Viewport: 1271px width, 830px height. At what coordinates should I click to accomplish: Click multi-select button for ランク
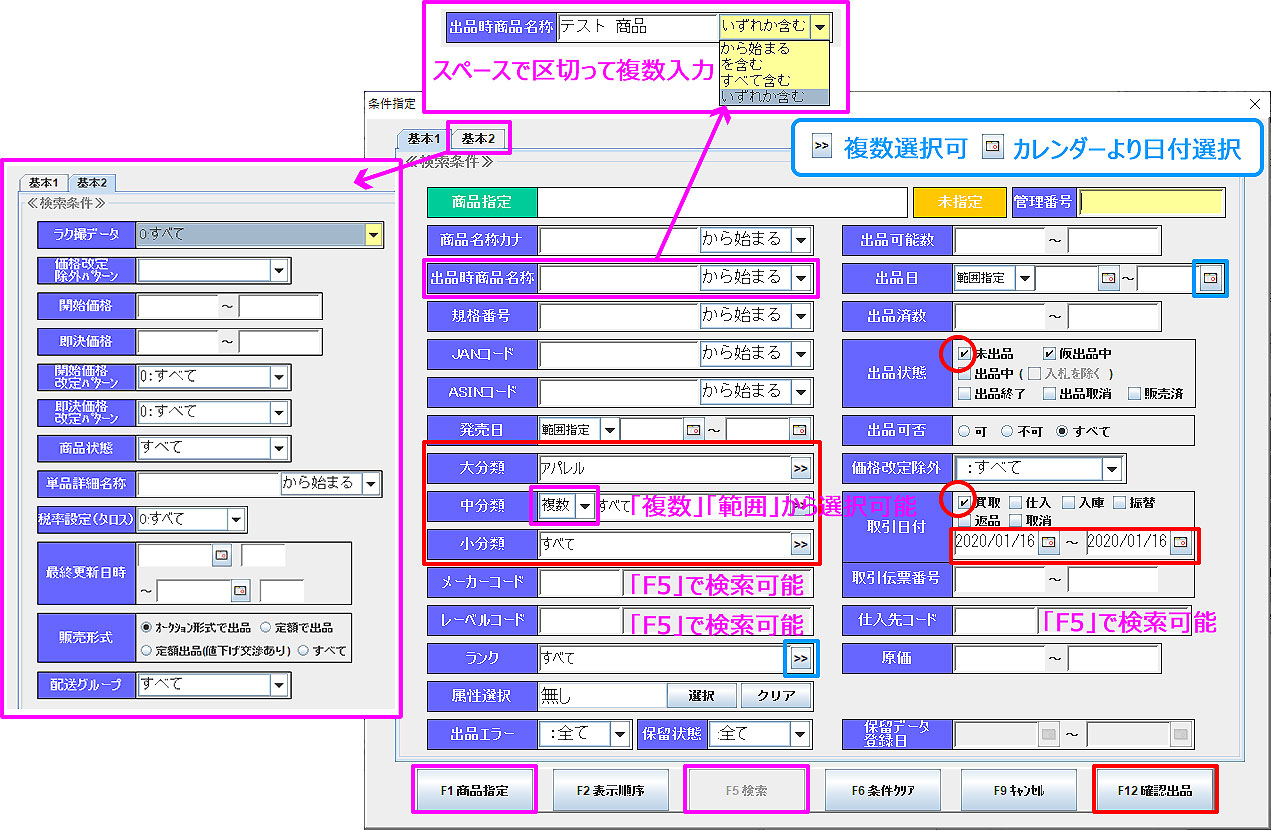click(800, 658)
